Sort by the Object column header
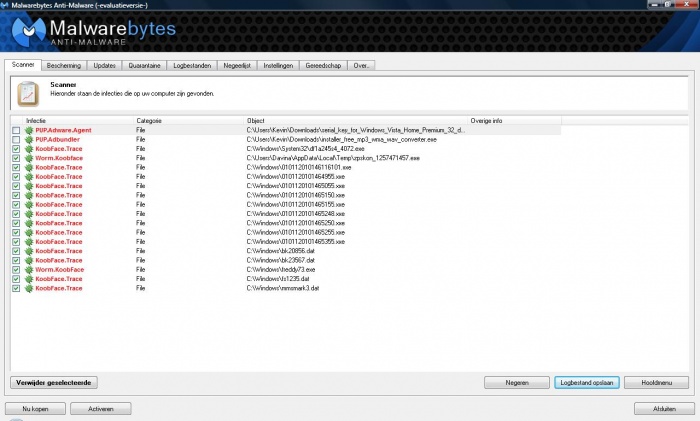 tap(355, 121)
